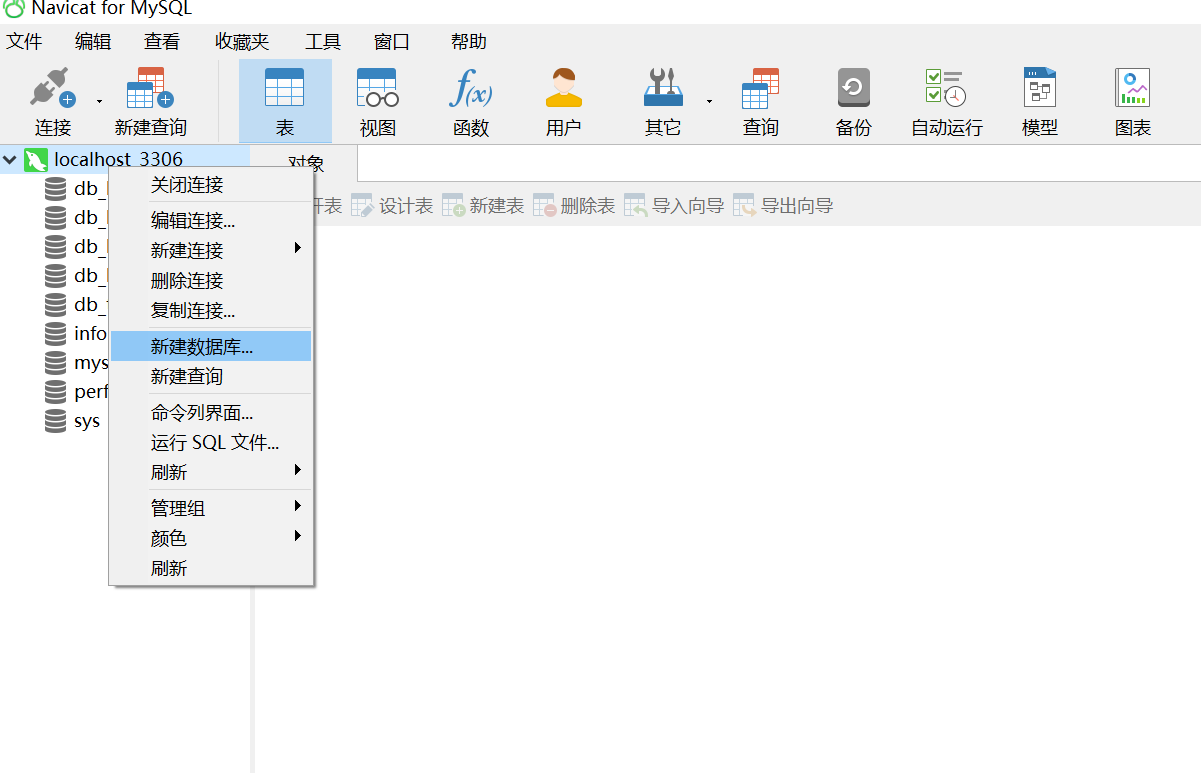This screenshot has width=1201, height=773.
Task: Open the Backup (备份) toolbar icon
Action: tap(853, 88)
